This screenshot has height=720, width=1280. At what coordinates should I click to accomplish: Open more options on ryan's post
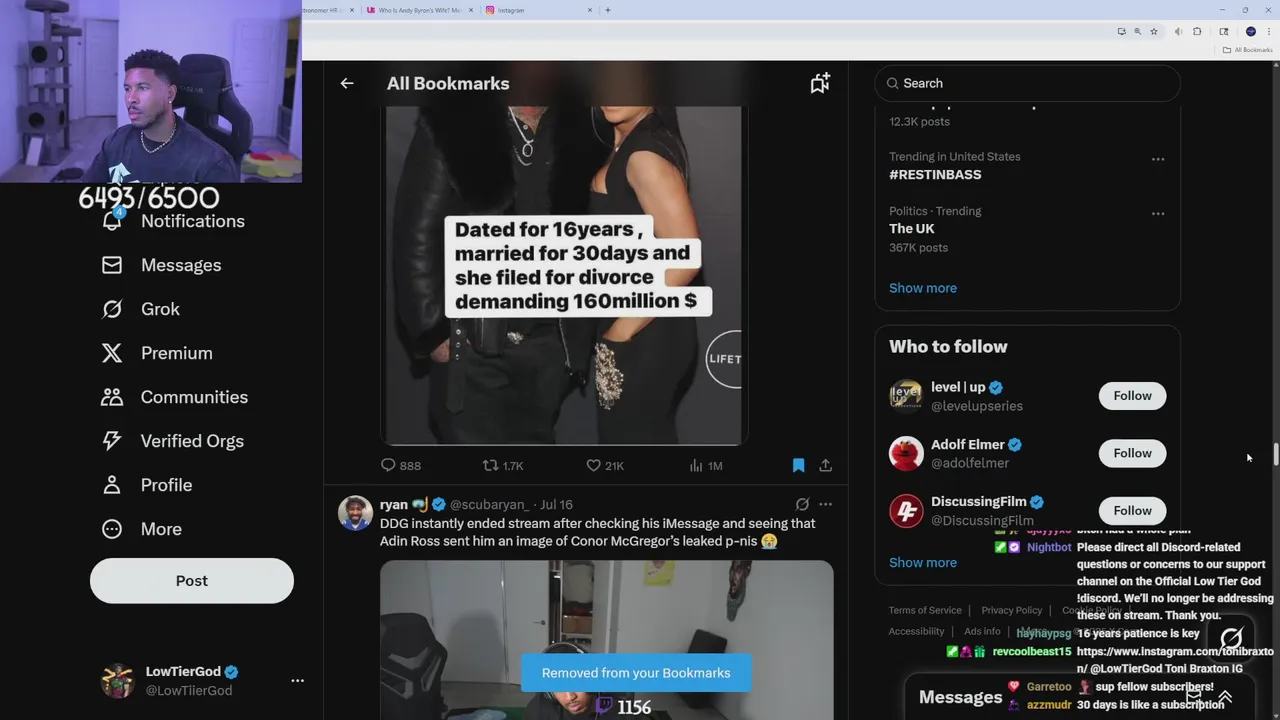[x=825, y=505]
